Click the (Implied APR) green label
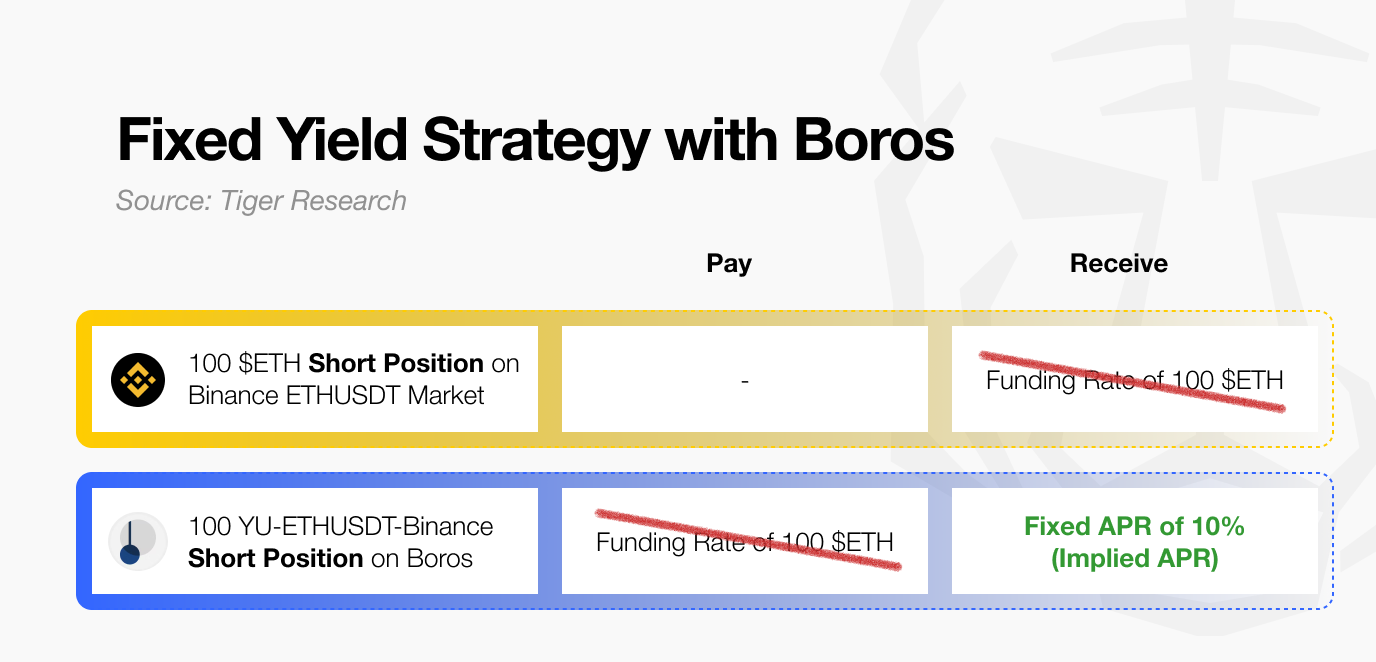The image size is (1376, 662). [x=1135, y=558]
